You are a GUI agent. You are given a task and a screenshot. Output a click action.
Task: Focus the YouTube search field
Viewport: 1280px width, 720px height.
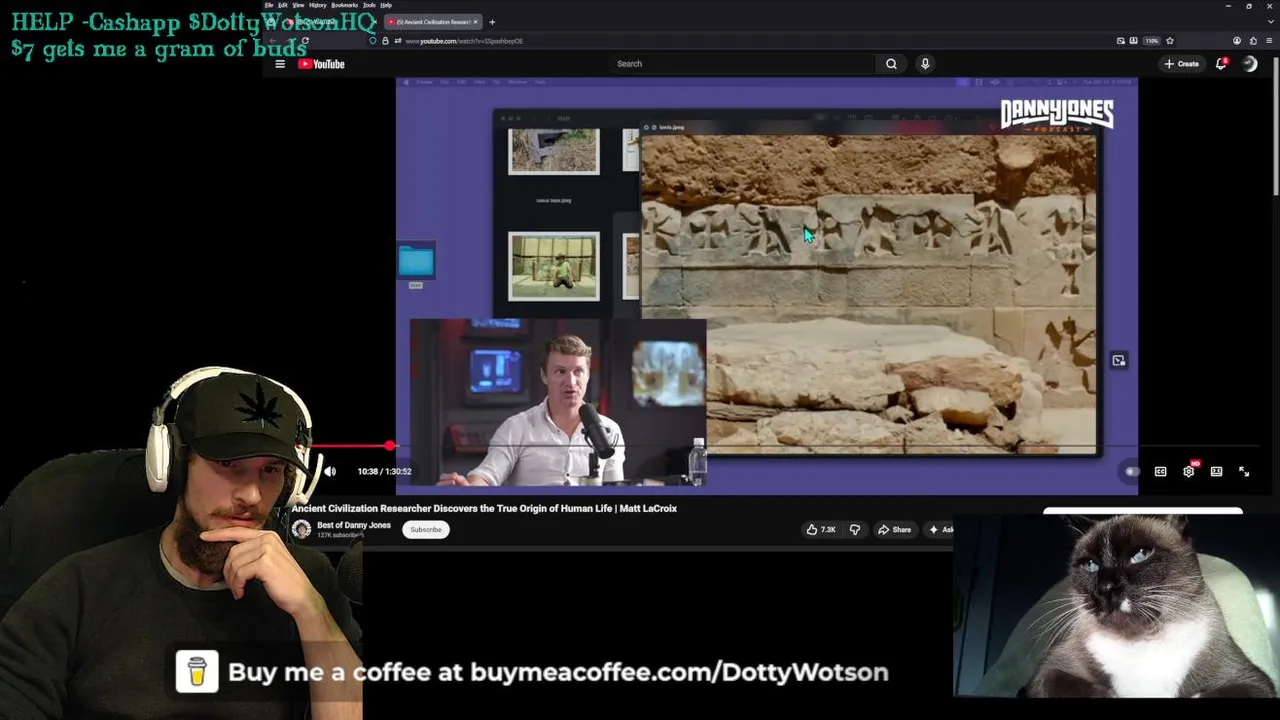pos(745,64)
